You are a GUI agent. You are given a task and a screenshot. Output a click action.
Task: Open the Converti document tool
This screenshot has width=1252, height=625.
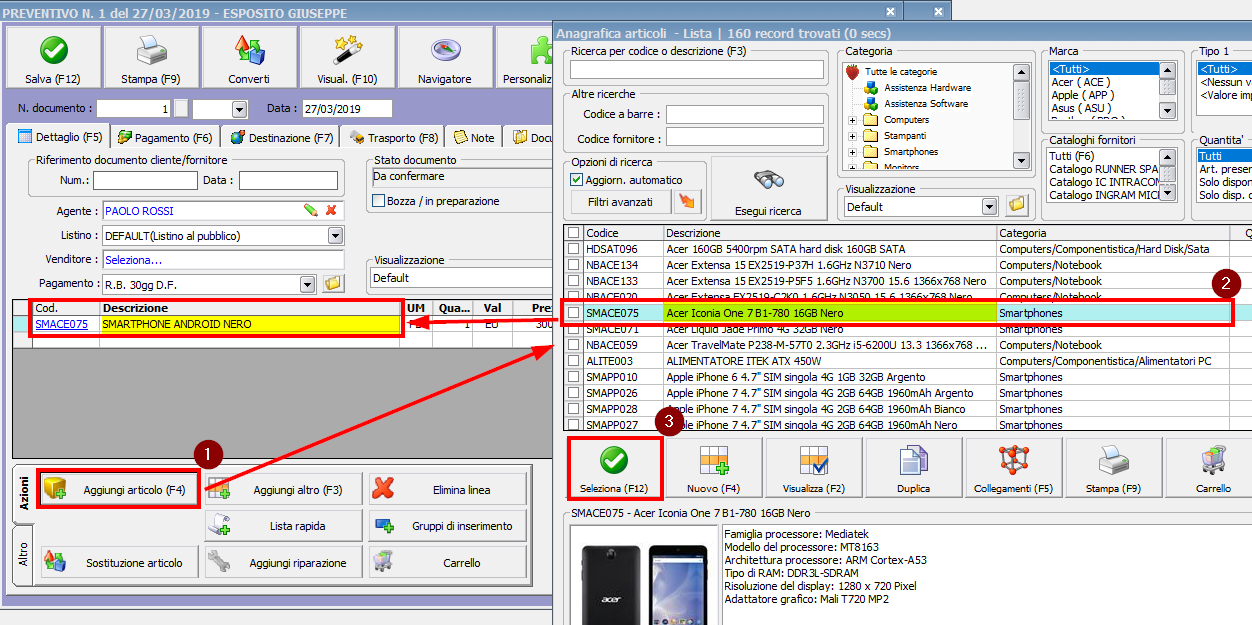pos(249,58)
